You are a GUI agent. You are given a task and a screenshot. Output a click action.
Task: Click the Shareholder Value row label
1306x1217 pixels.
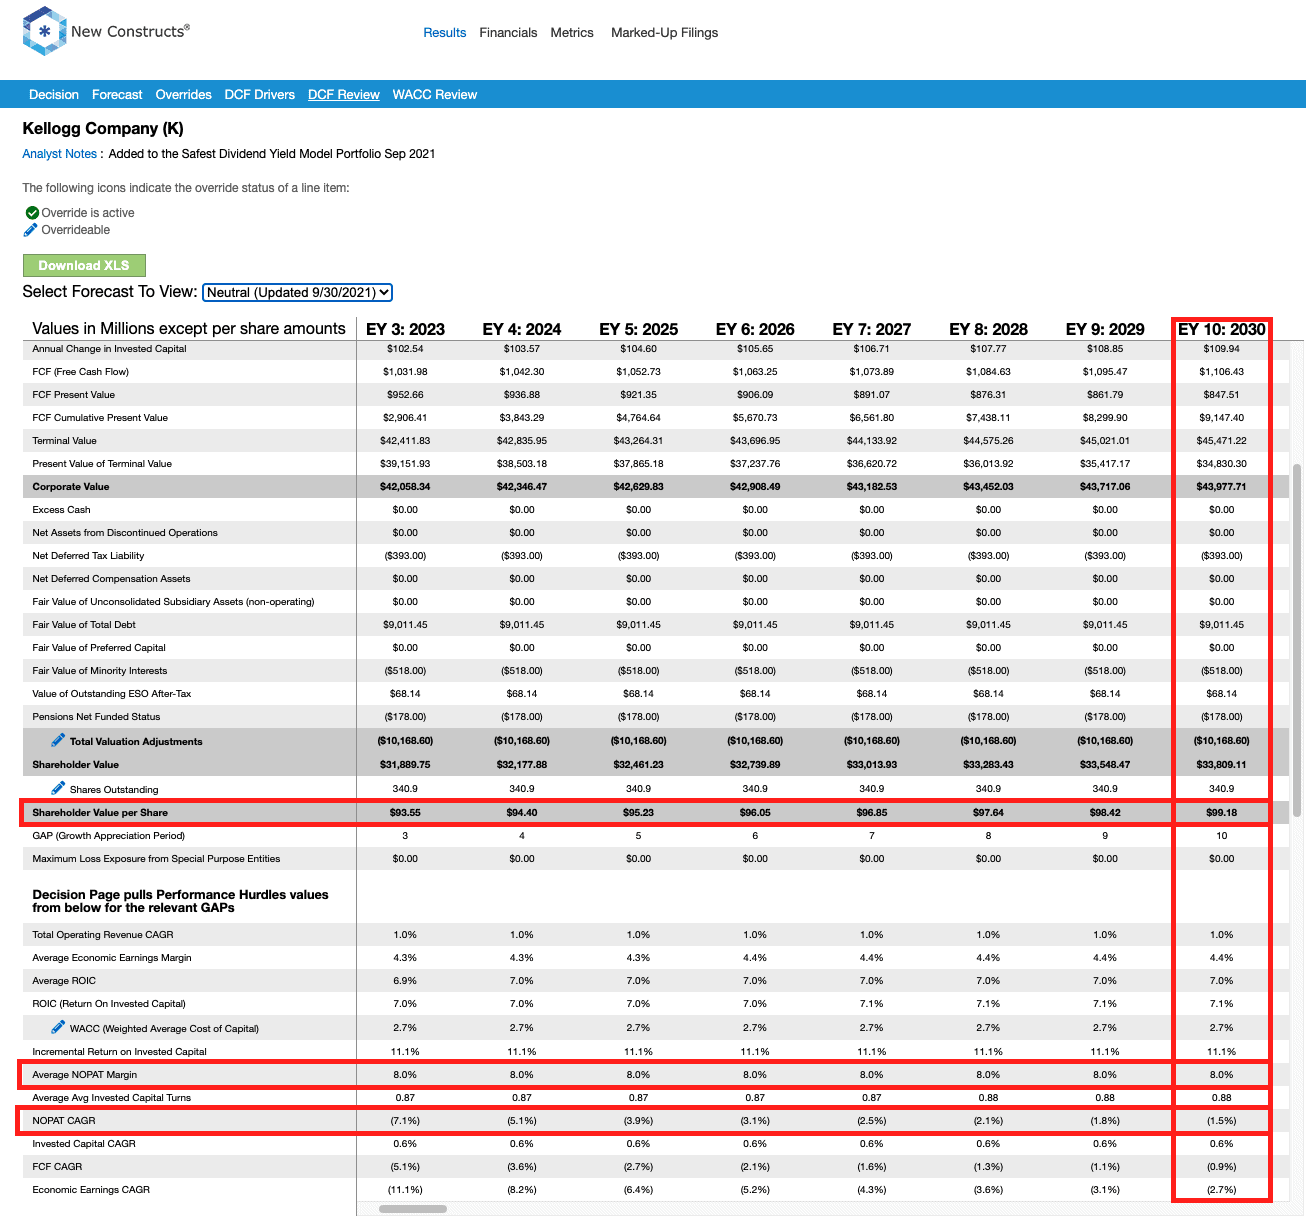76,765
